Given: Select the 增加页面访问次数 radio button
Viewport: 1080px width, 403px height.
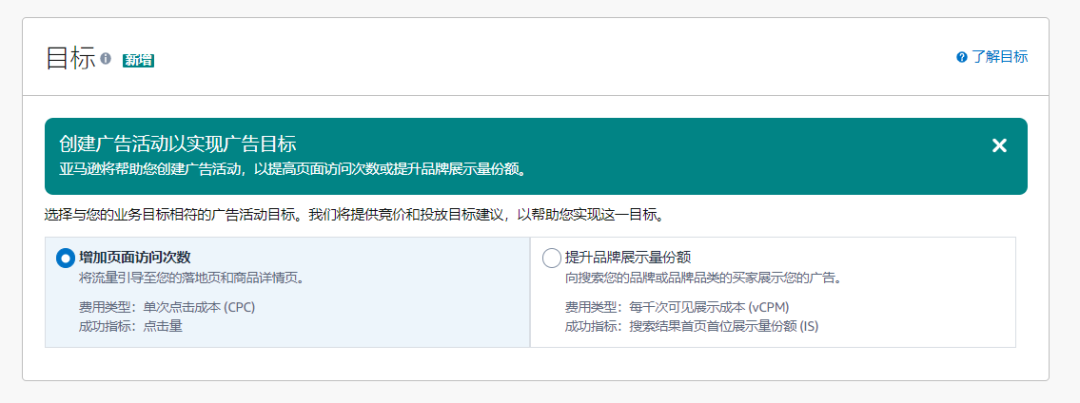Looking at the screenshot, I should [x=66, y=258].
